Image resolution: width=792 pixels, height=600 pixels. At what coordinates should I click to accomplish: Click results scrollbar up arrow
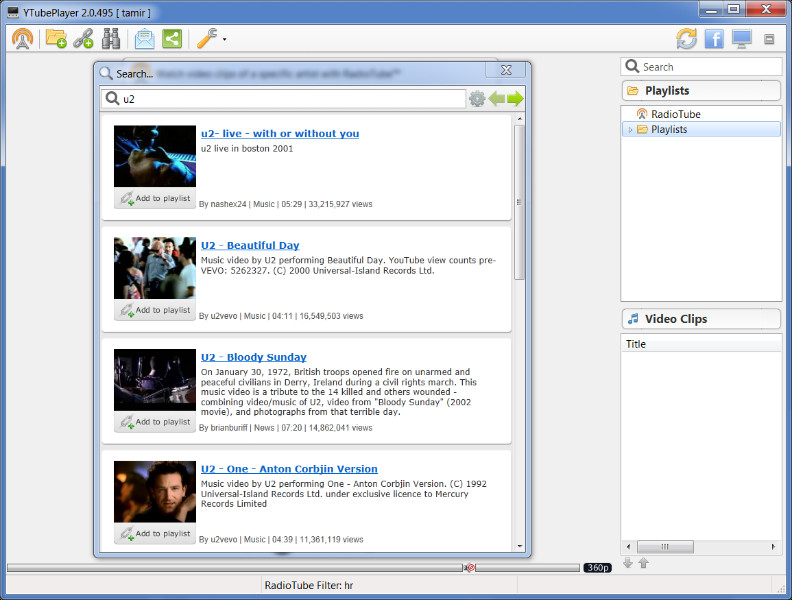coord(519,119)
